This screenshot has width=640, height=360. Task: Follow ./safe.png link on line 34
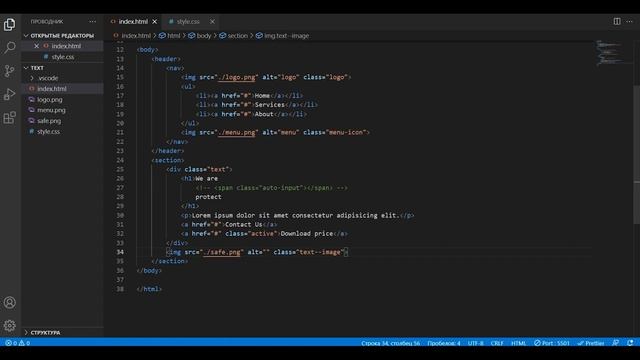pos(222,252)
